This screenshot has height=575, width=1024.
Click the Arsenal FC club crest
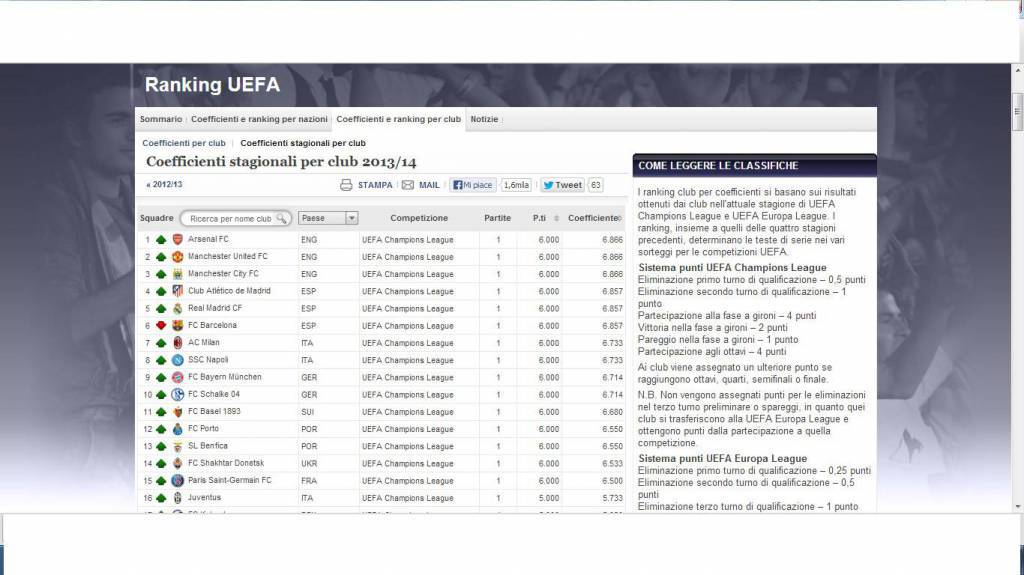coord(178,240)
